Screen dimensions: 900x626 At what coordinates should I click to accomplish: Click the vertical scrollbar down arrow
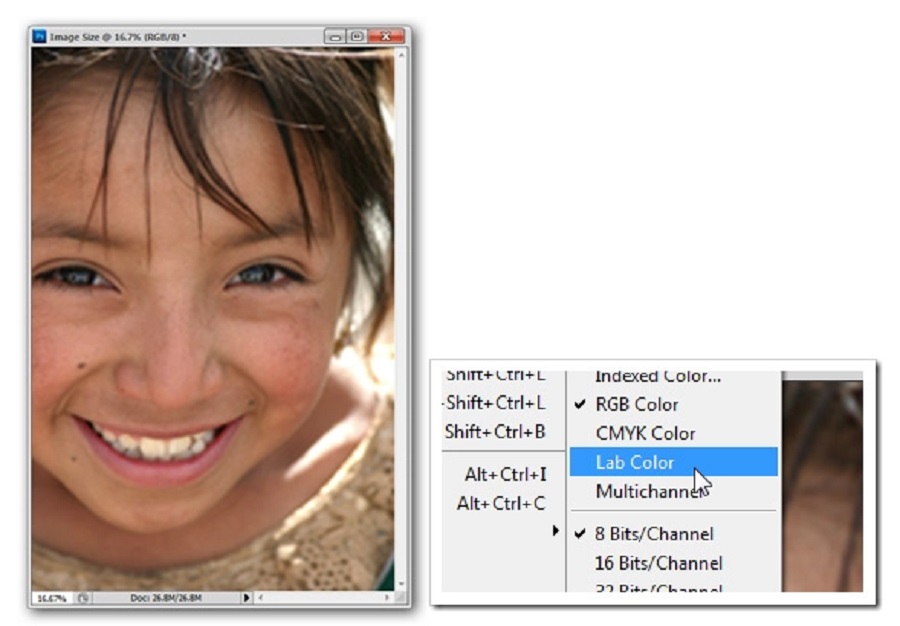pyautogui.click(x=401, y=583)
